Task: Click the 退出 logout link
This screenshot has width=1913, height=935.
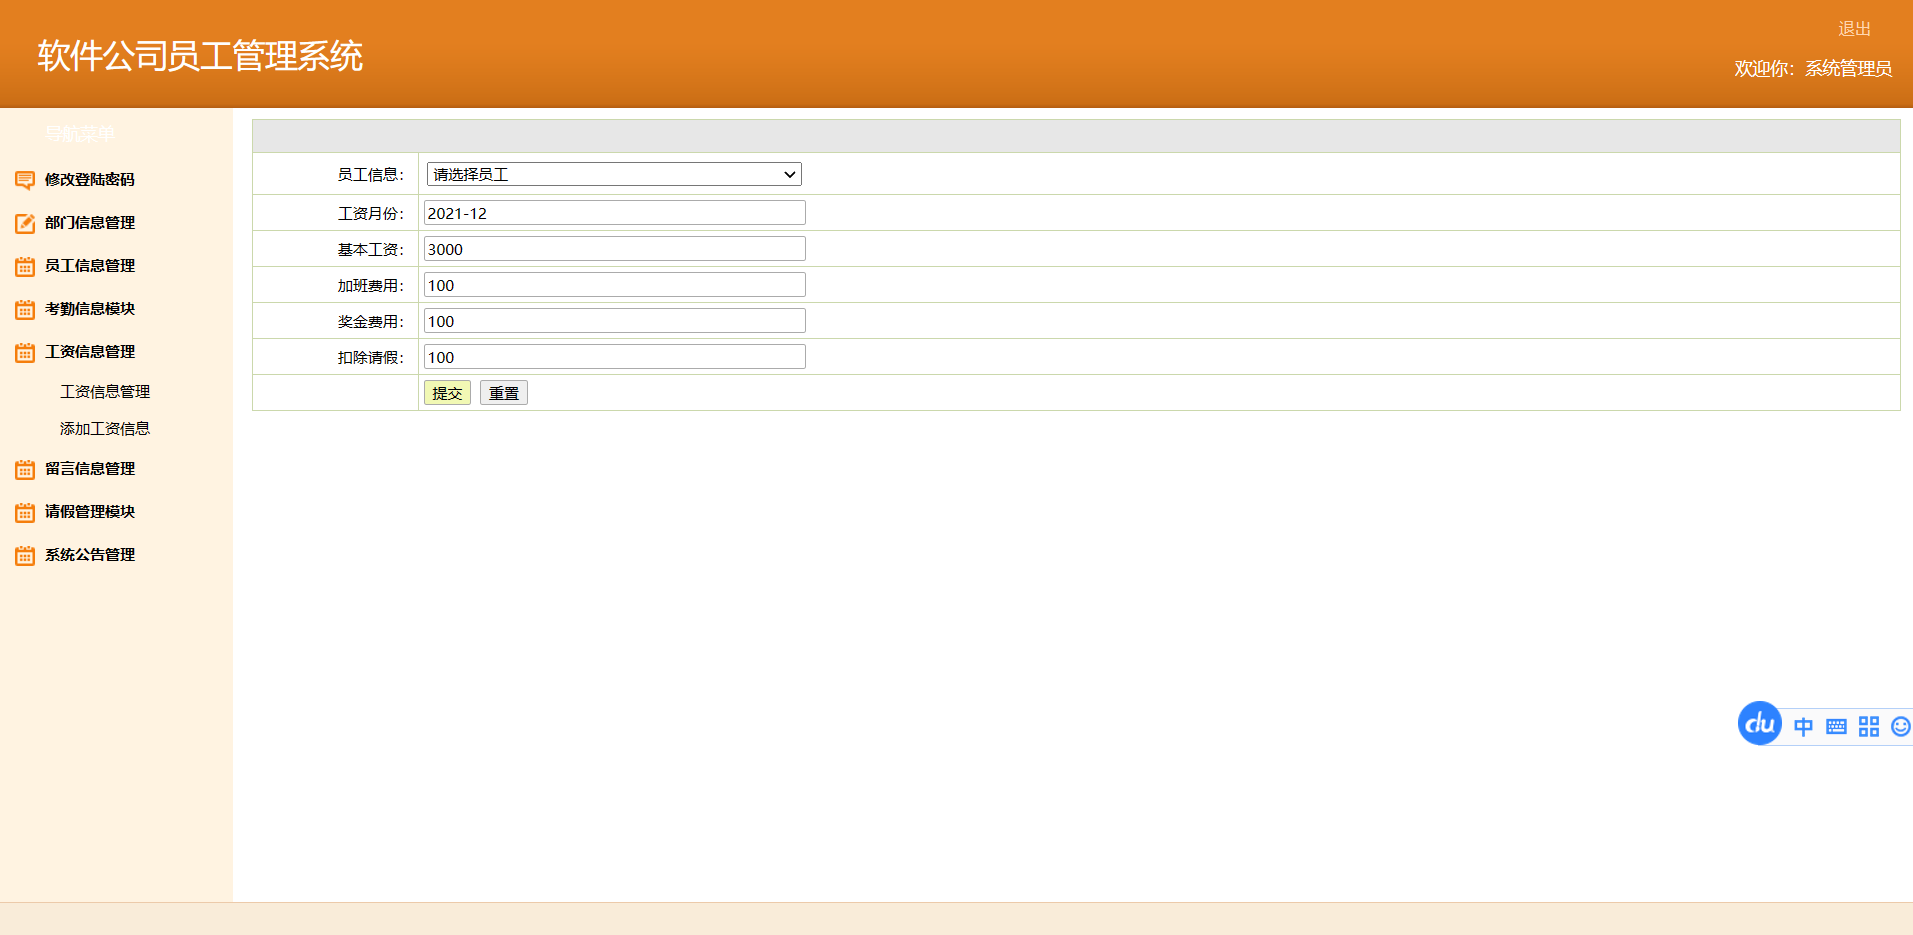Action: pos(1854,29)
